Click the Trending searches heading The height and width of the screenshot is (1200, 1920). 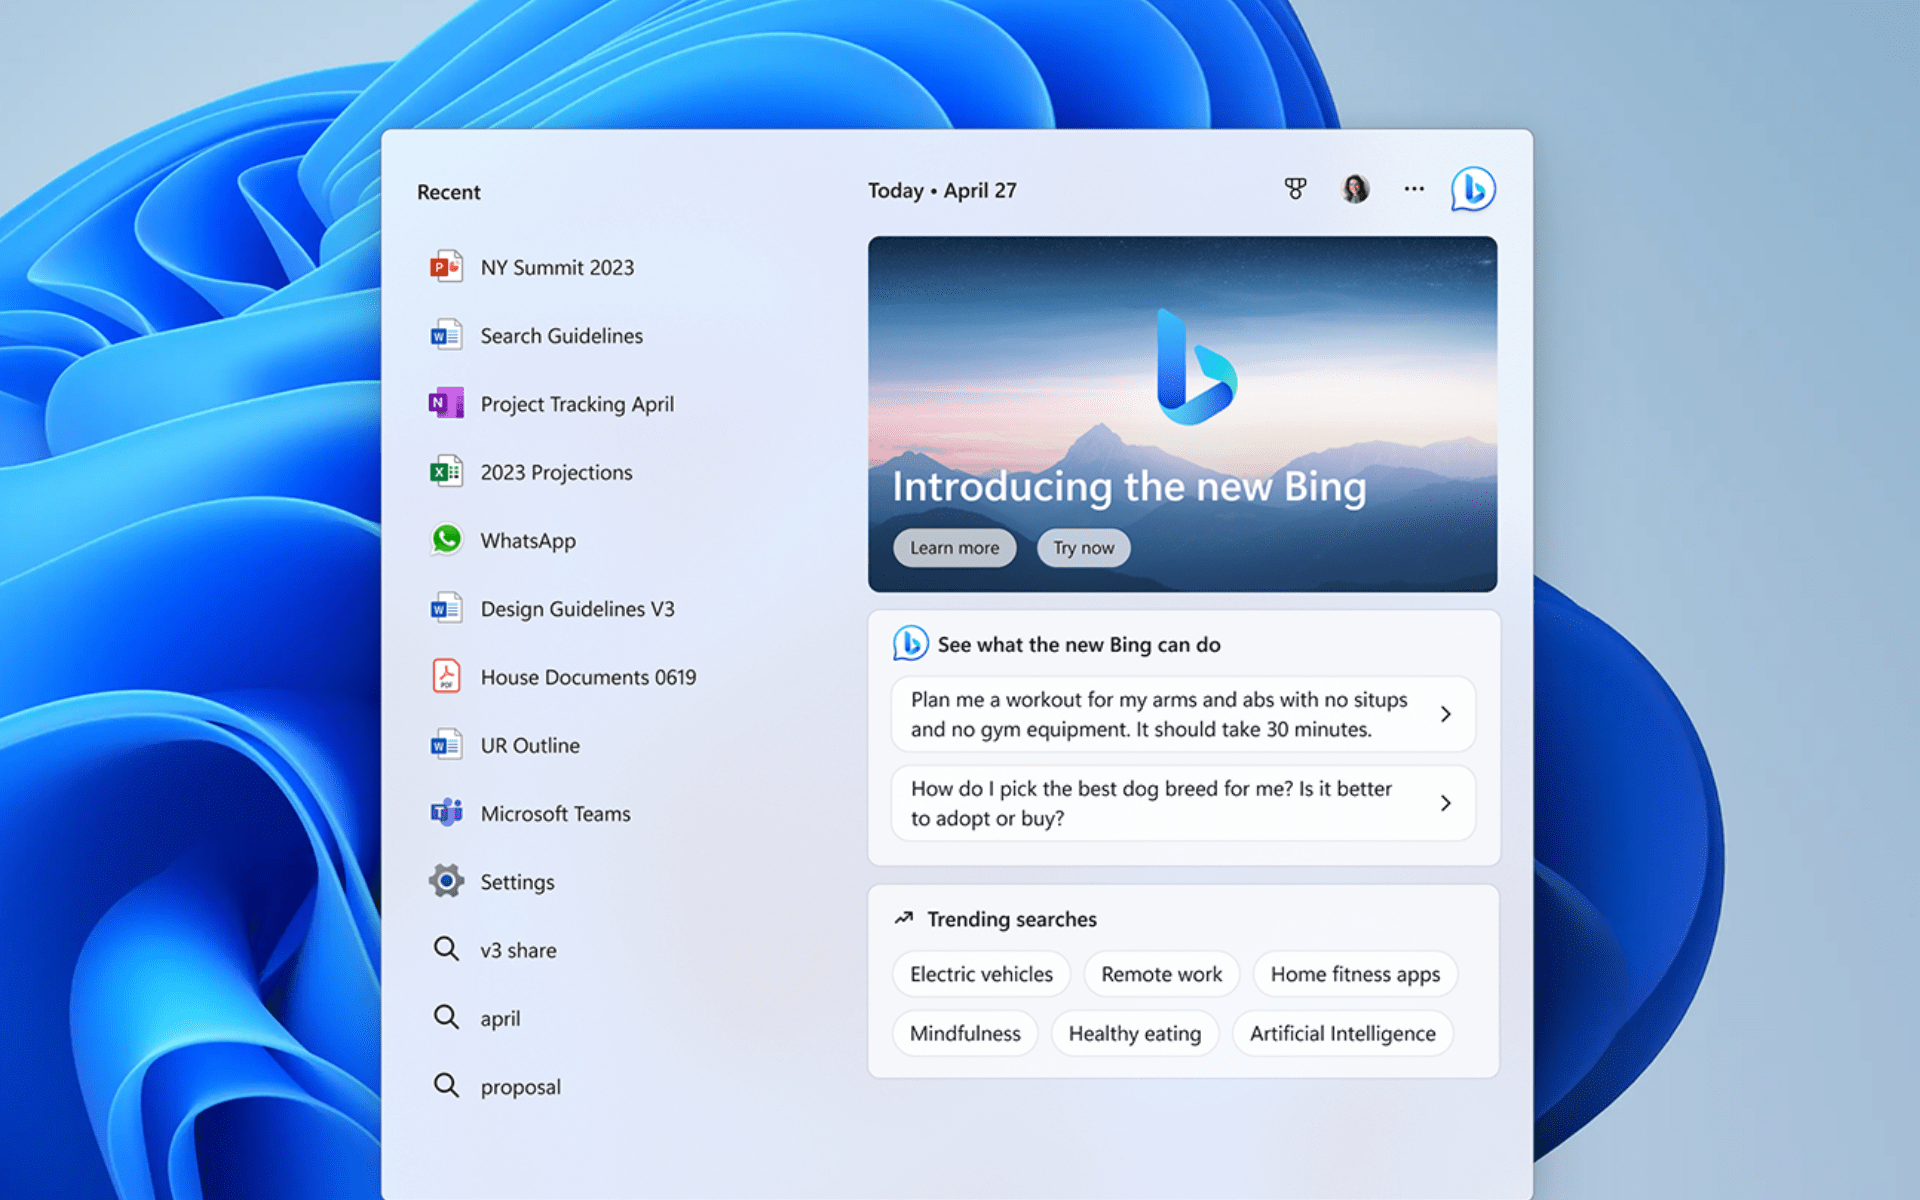pos(1012,919)
